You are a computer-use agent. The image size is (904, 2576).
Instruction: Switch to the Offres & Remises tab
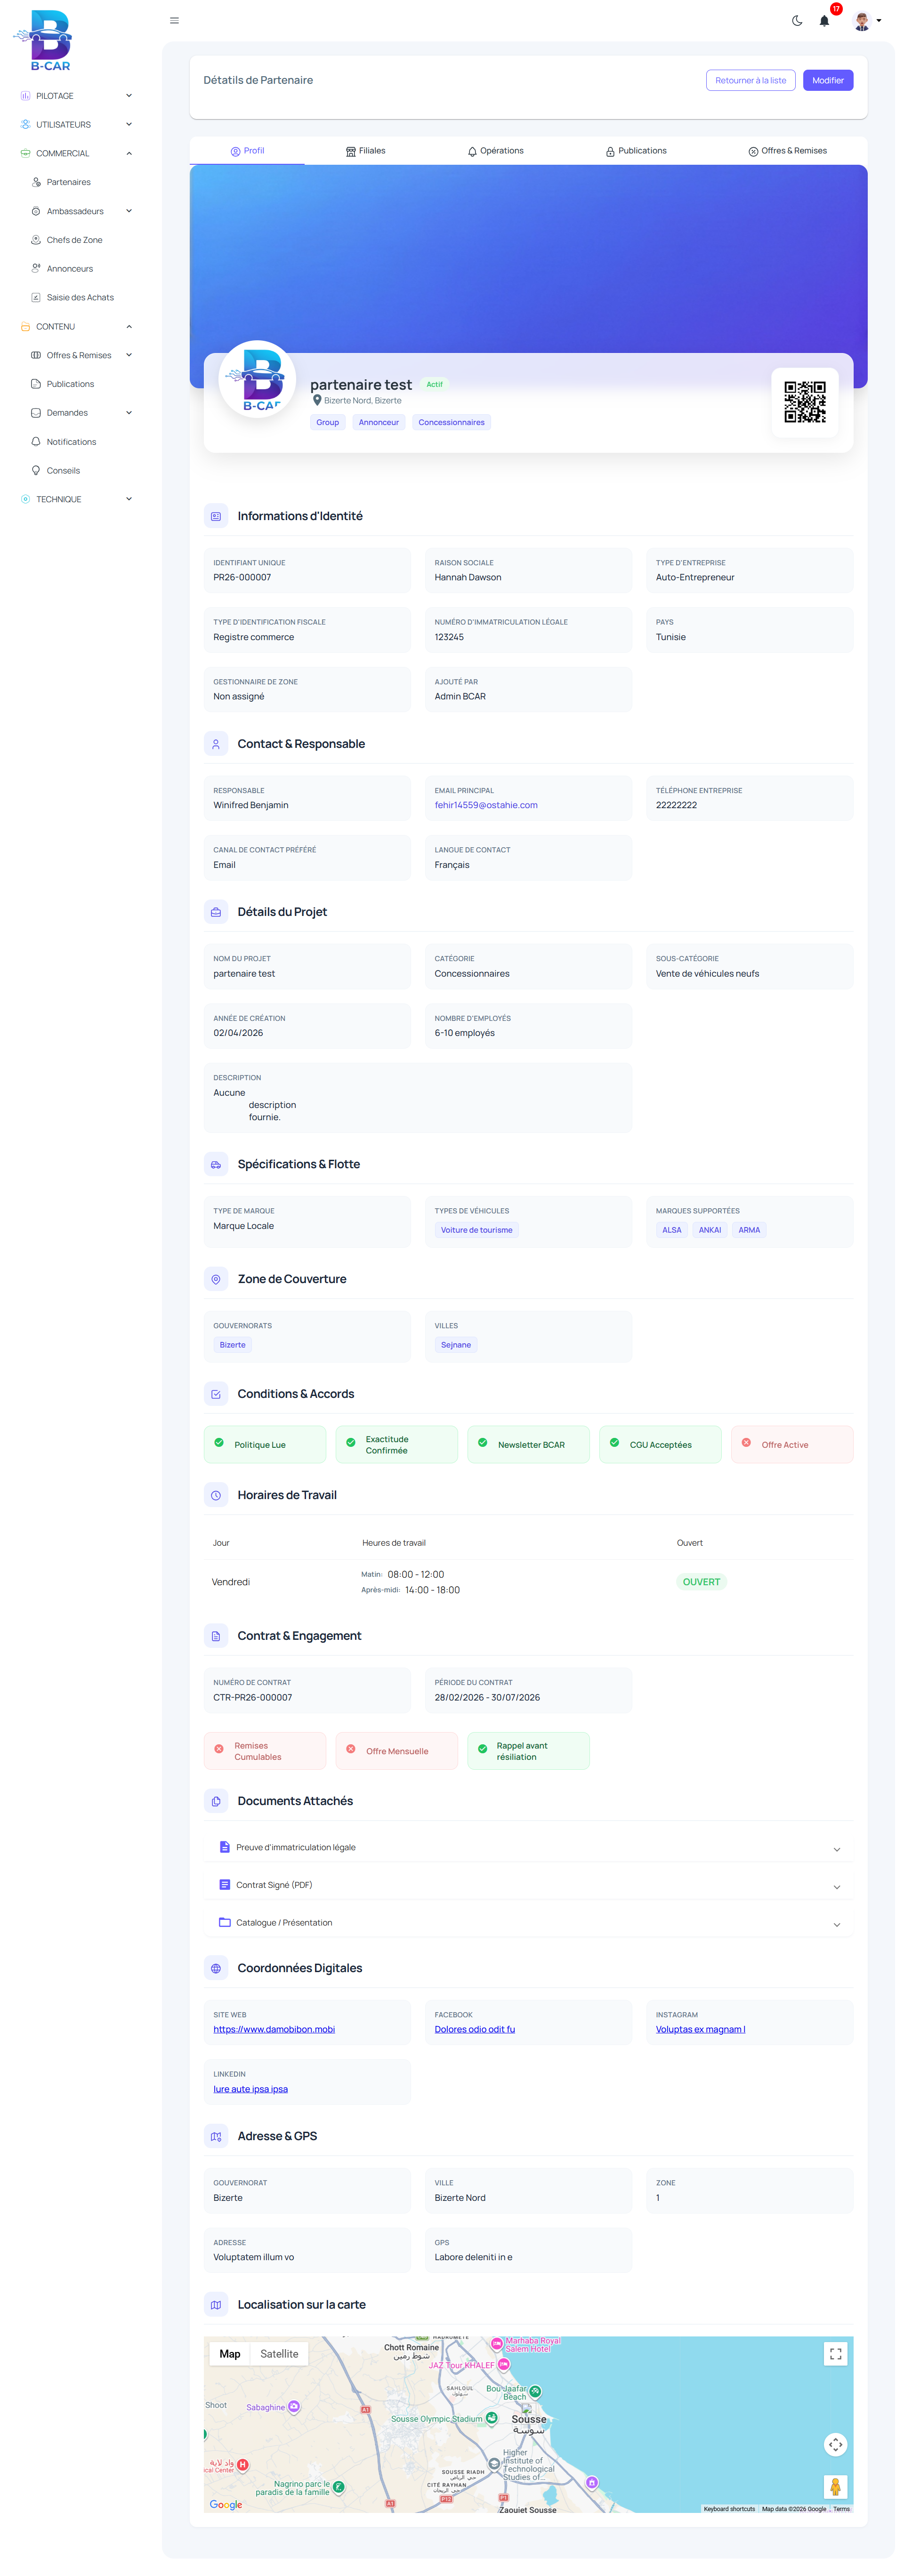pos(787,151)
